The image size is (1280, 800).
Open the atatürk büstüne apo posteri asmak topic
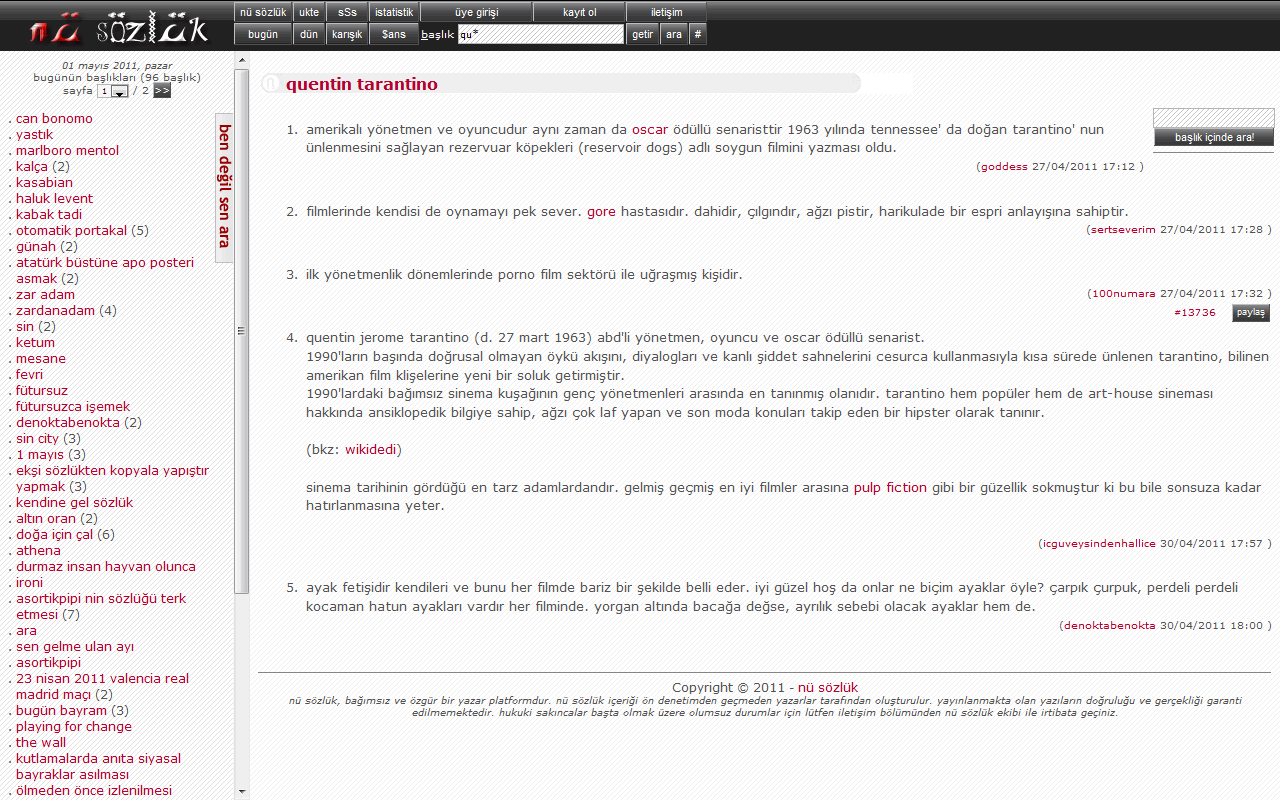(x=105, y=271)
